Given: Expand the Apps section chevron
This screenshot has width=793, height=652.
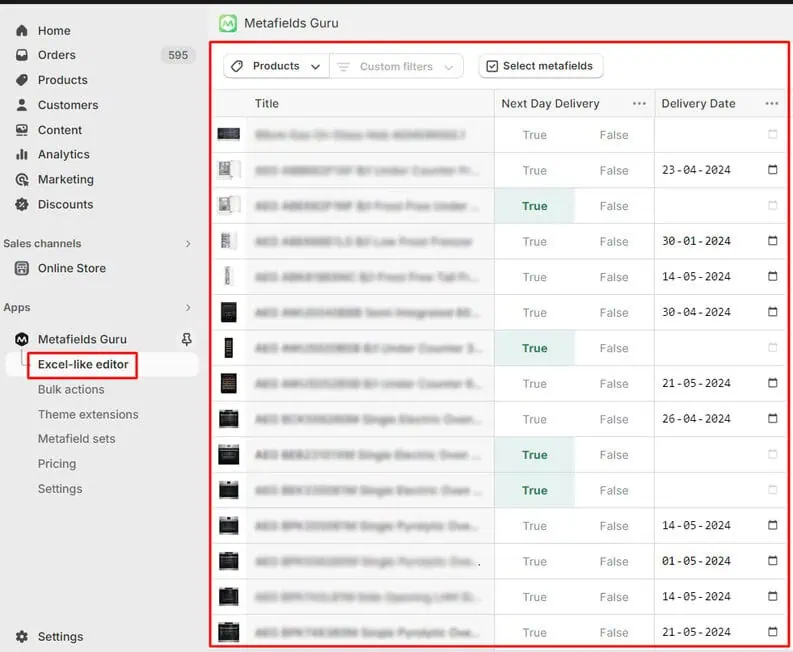Looking at the screenshot, I should pos(188,308).
